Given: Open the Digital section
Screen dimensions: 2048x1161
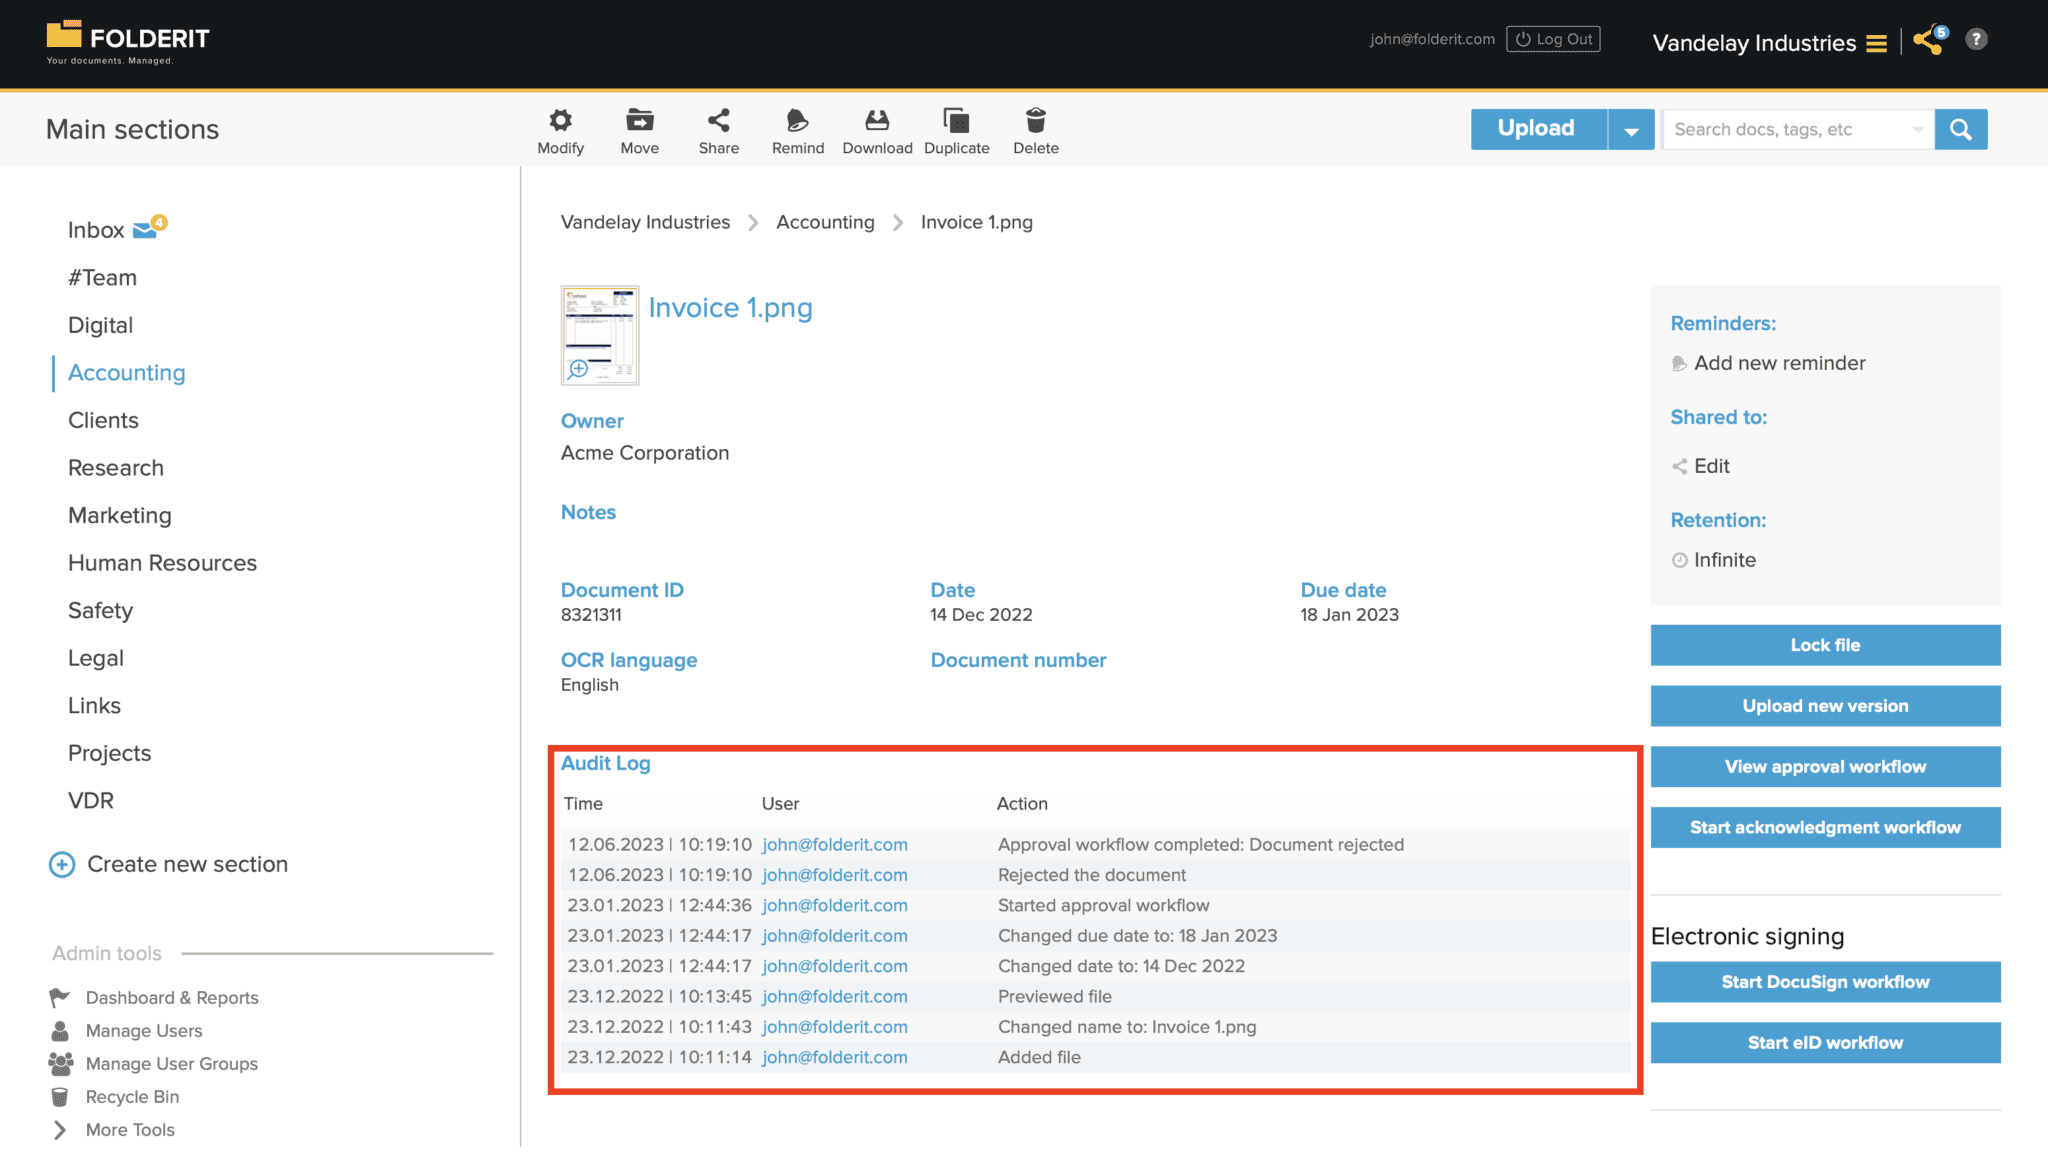Looking at the screenshot, I should coord(100,325).
